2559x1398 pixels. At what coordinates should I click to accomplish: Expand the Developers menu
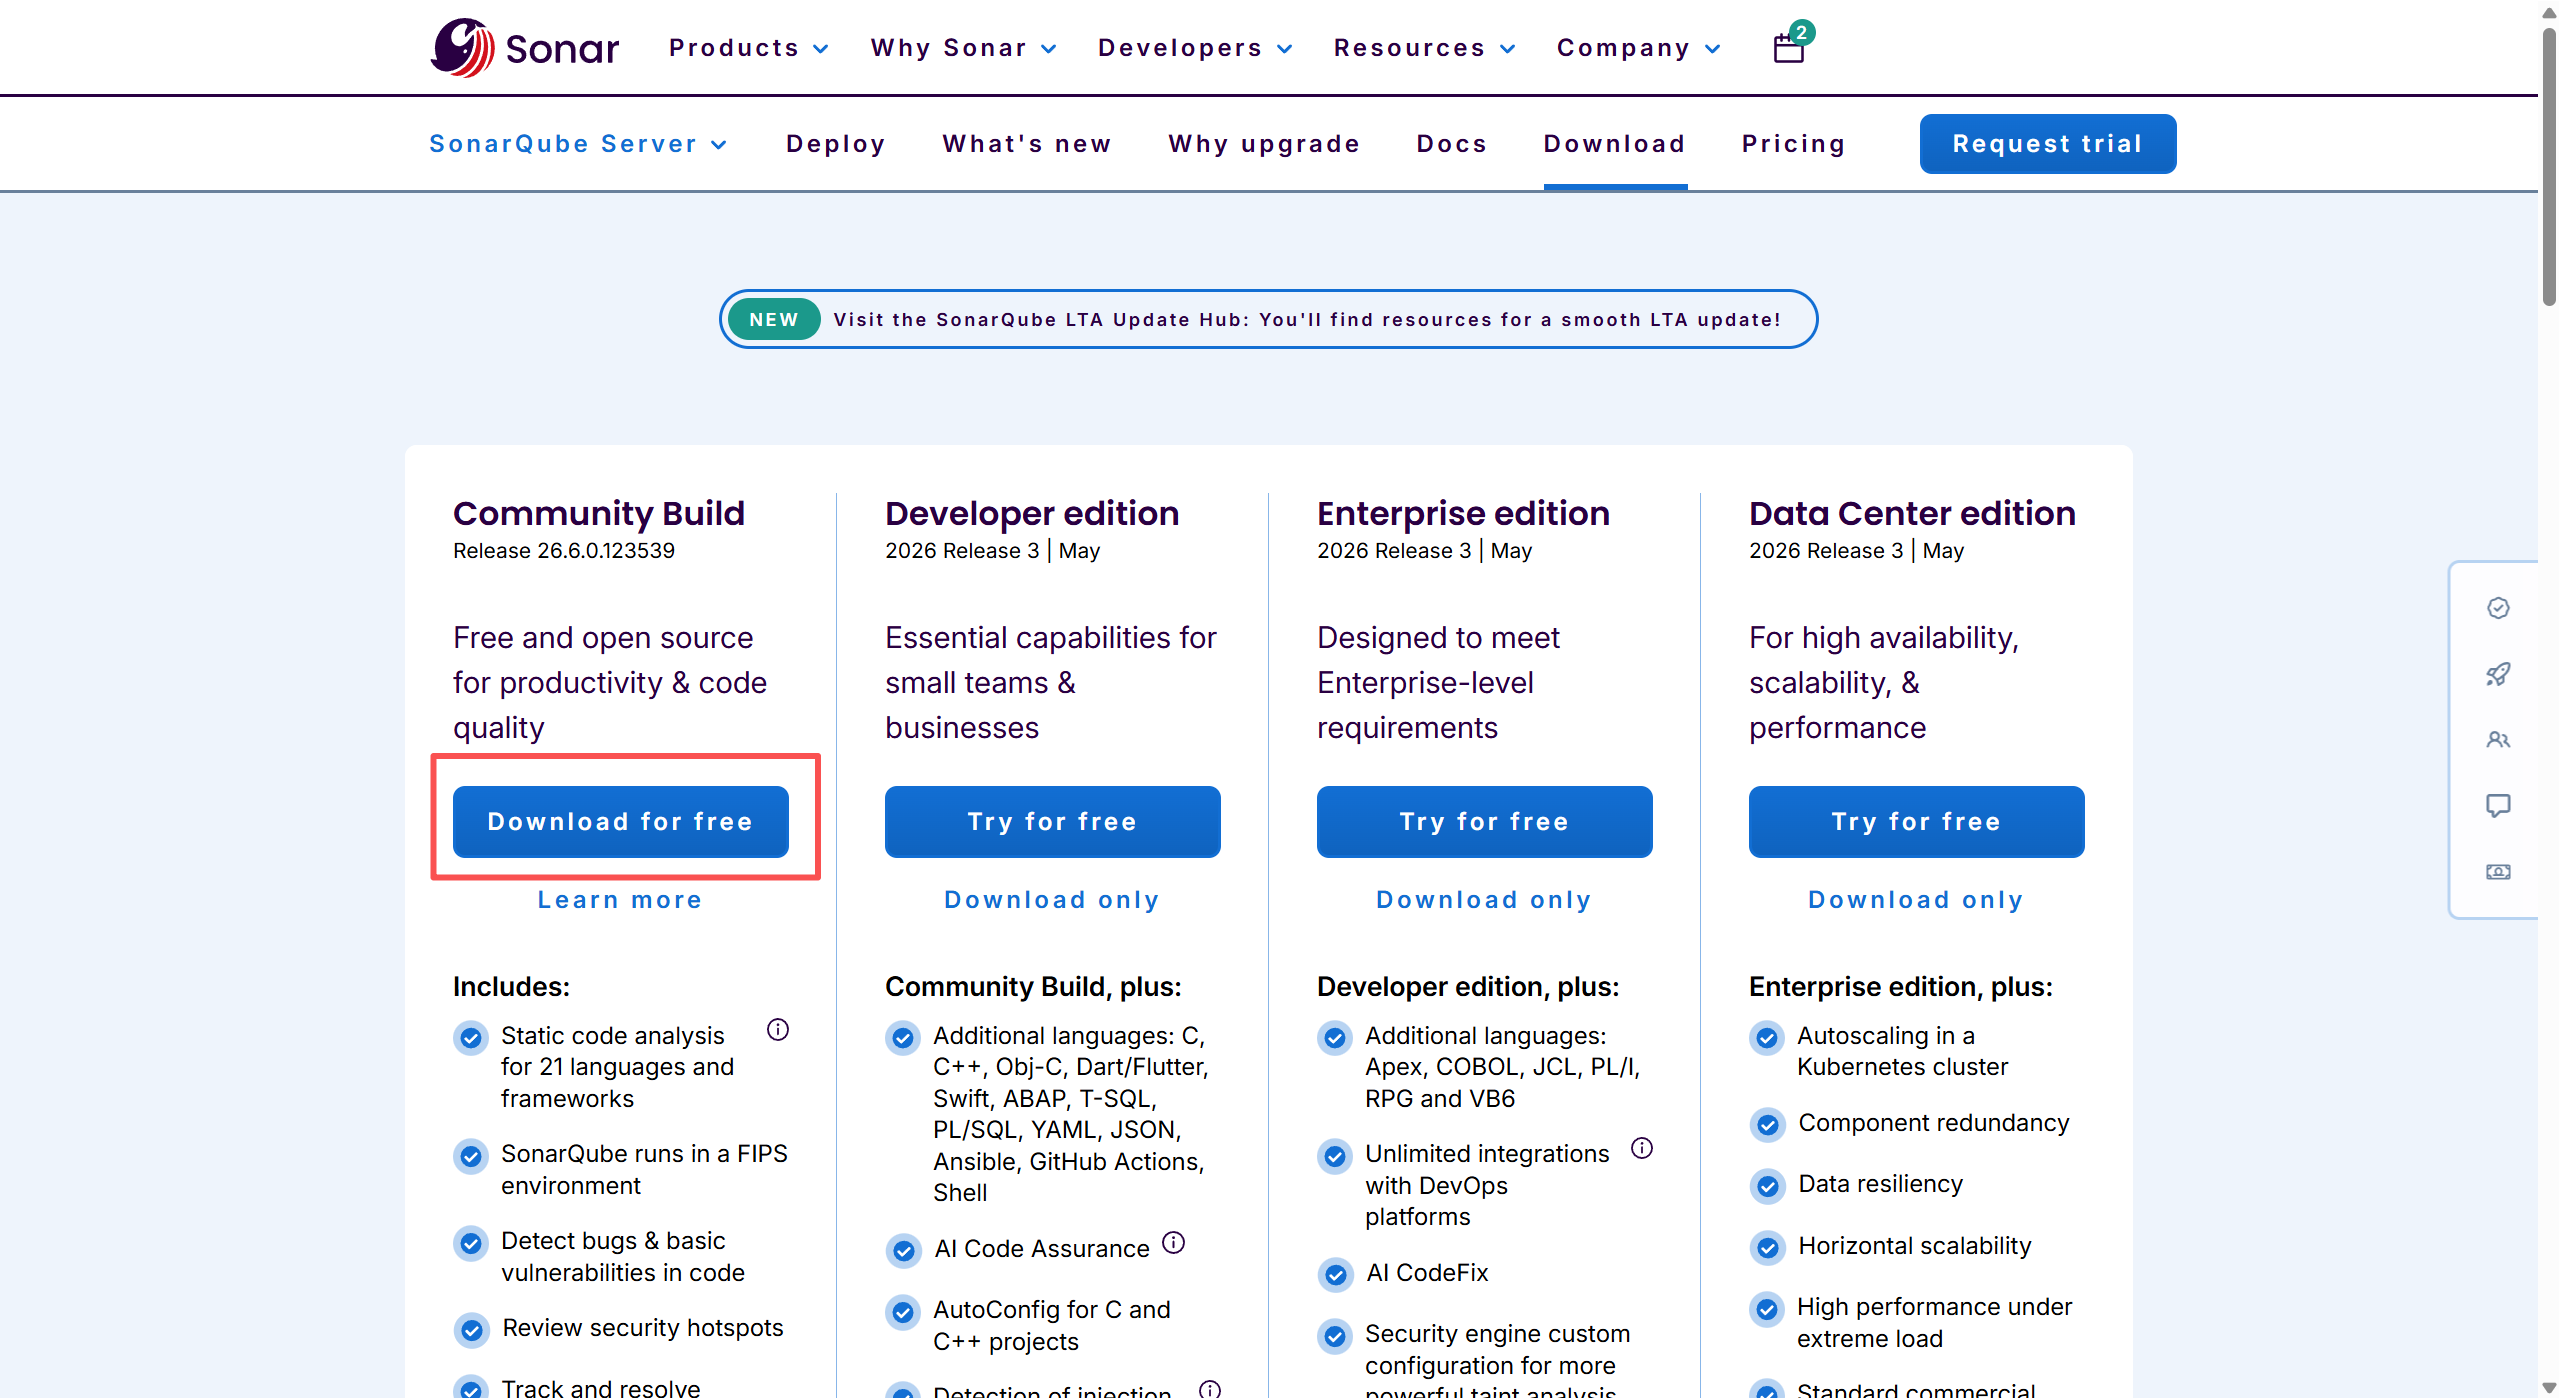point(1195,48)
